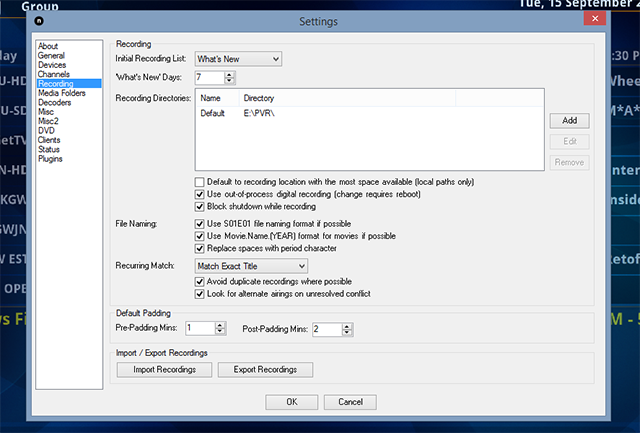The image size is (640, 433).
Task: Click the Pre-Padding Mins input field
Action: point(200,329)
